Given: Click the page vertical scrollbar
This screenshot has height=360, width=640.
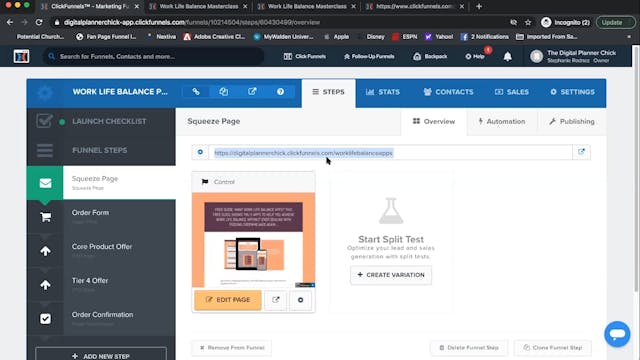Looking at the screenshot, I should tap(636, 169).
